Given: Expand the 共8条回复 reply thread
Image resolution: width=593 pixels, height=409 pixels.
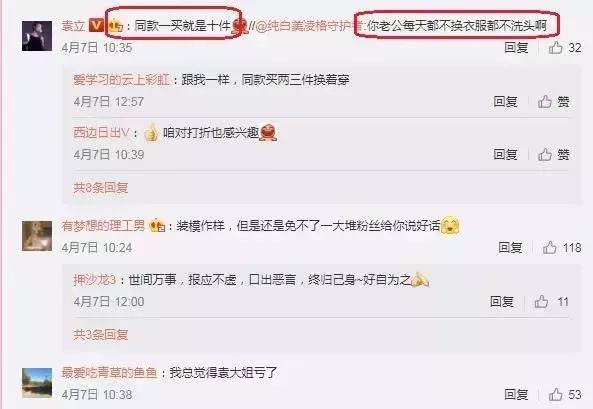Looking at the screenshot, I should pos(101,187).
